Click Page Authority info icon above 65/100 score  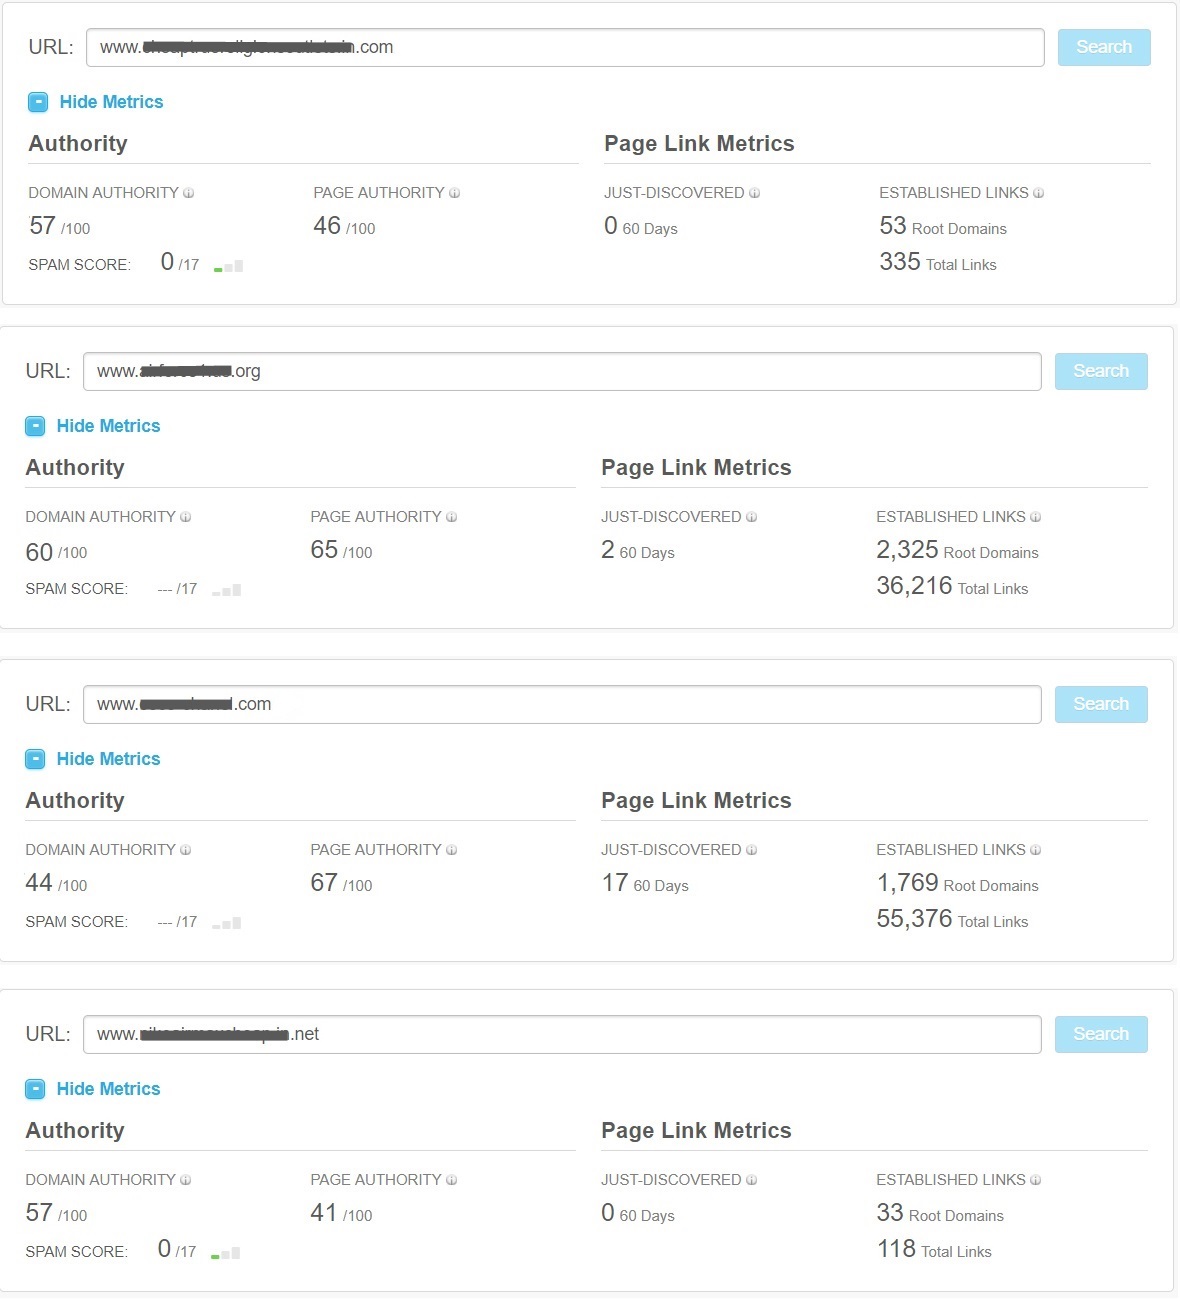click(x=451, y=517)
